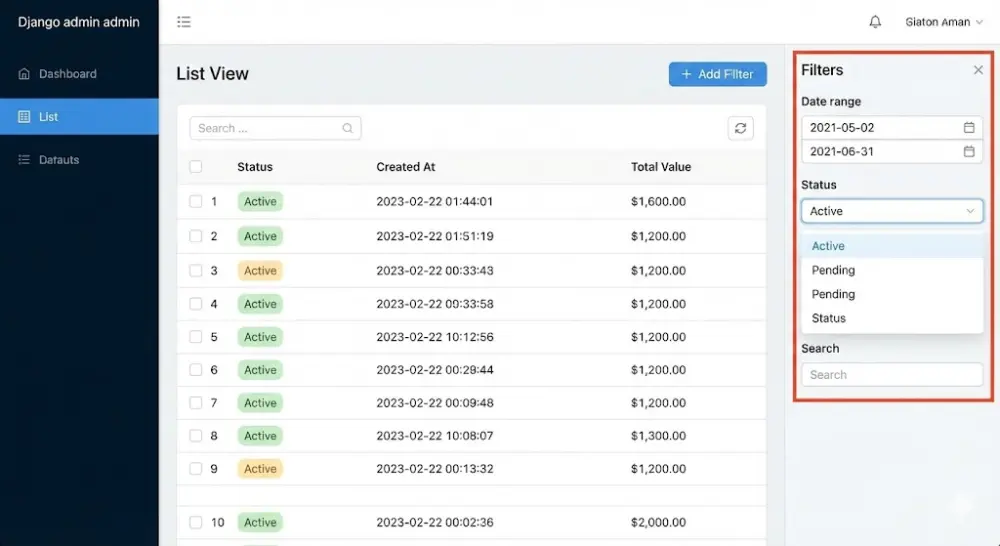Click timestamp 2023-02-22 01:44:01
The width and height of the screenshot is (1000, 546).
[434, 202]
